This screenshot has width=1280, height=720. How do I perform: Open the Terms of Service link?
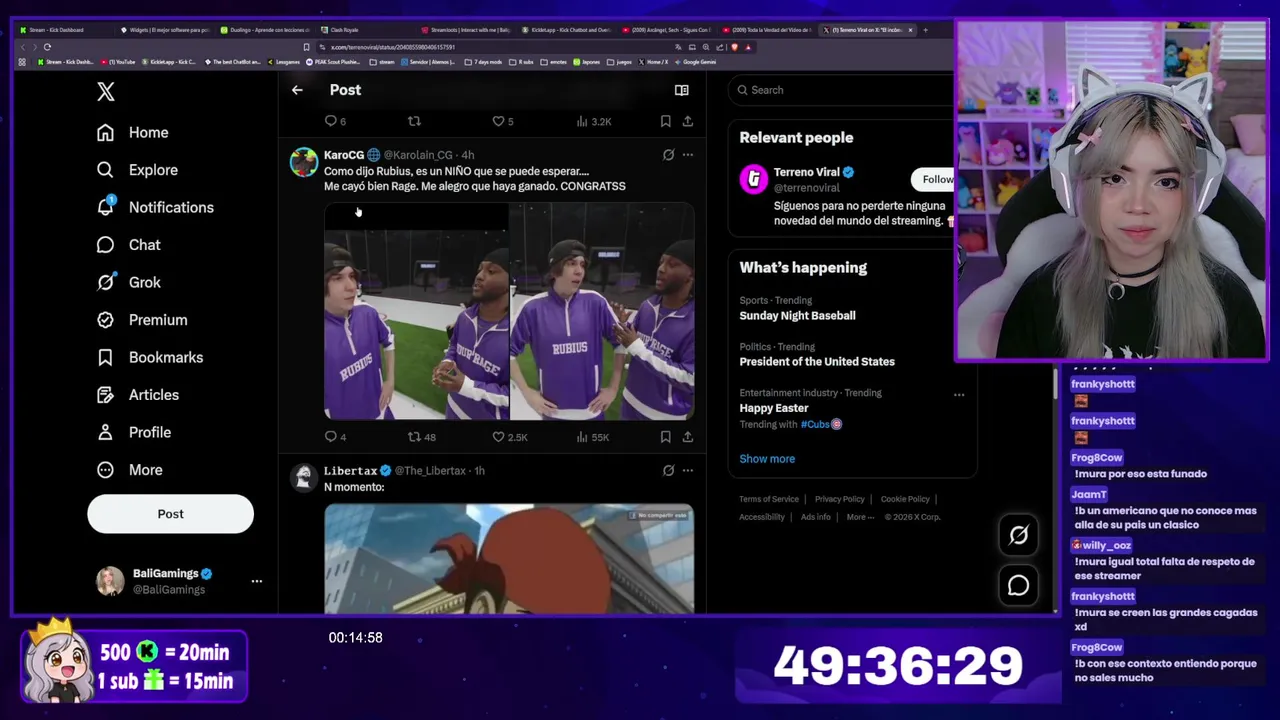[x=769, y=499]
